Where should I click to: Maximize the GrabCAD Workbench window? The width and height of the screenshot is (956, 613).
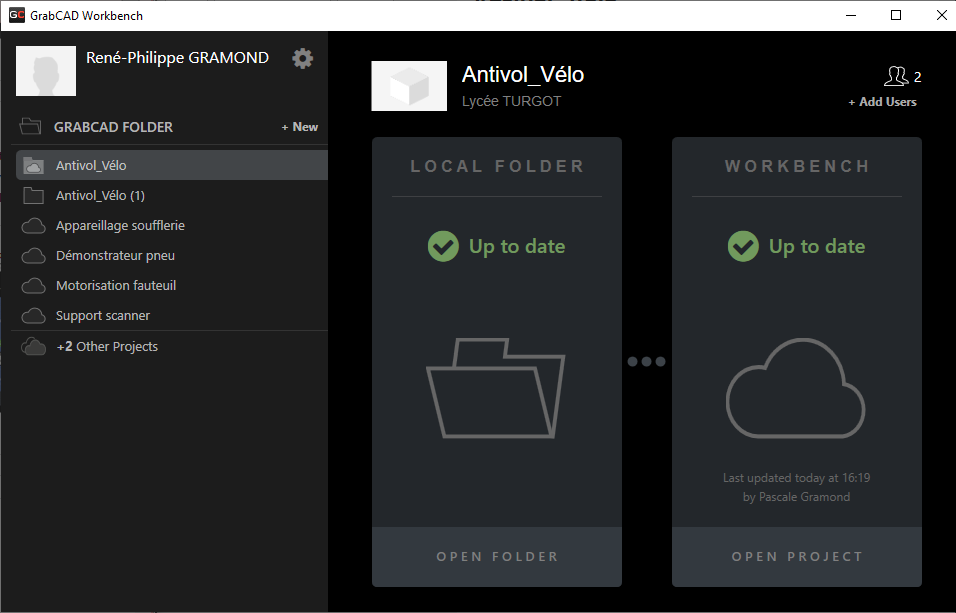tap(896, 15)
